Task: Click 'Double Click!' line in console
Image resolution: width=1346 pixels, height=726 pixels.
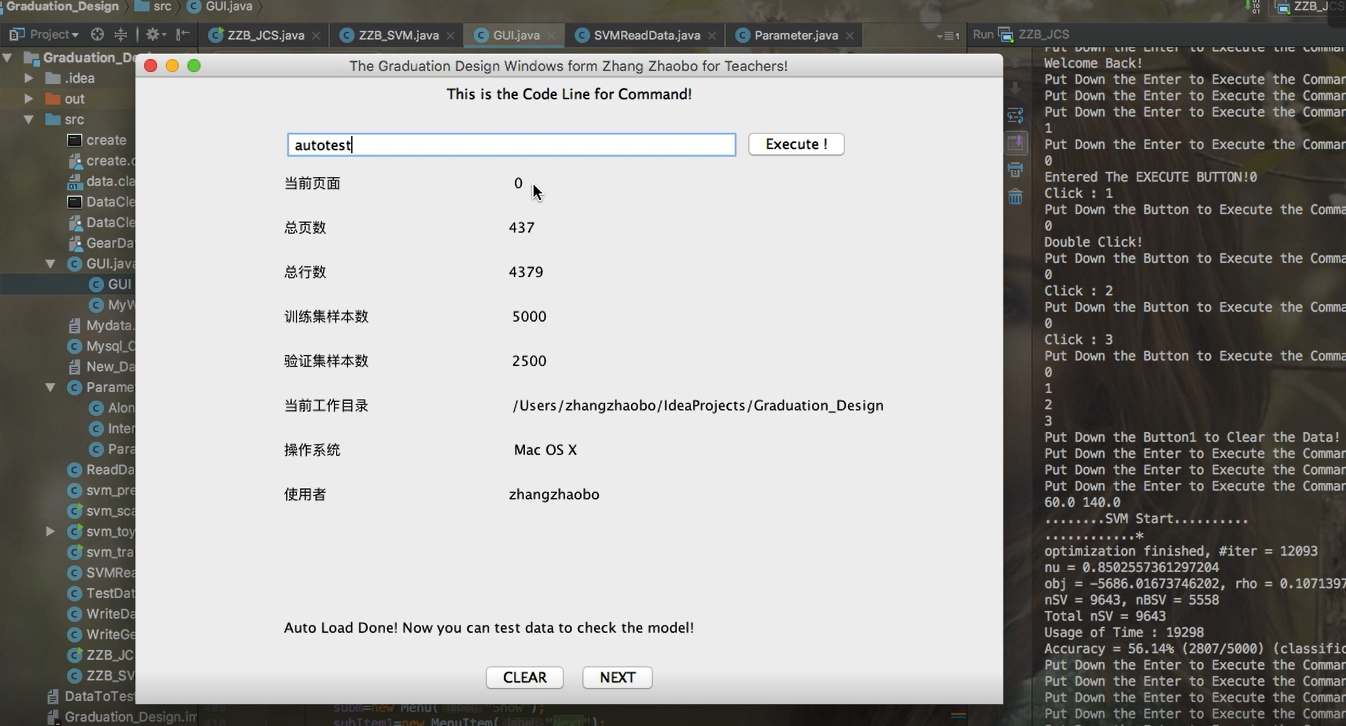Action: click(1093, 242)
